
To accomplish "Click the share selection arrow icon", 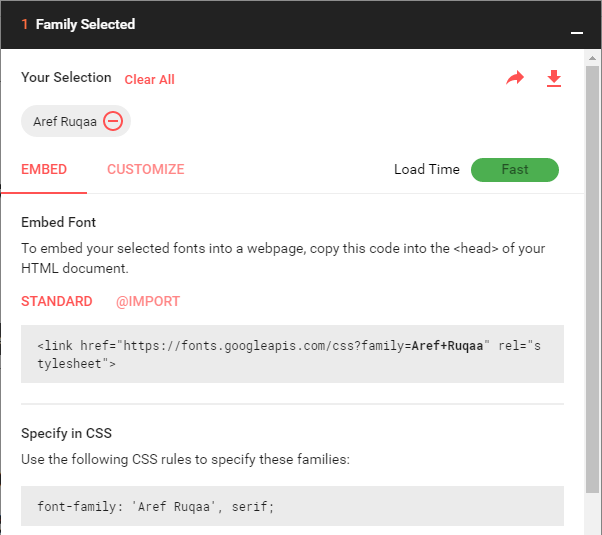I will pos(515,78).
